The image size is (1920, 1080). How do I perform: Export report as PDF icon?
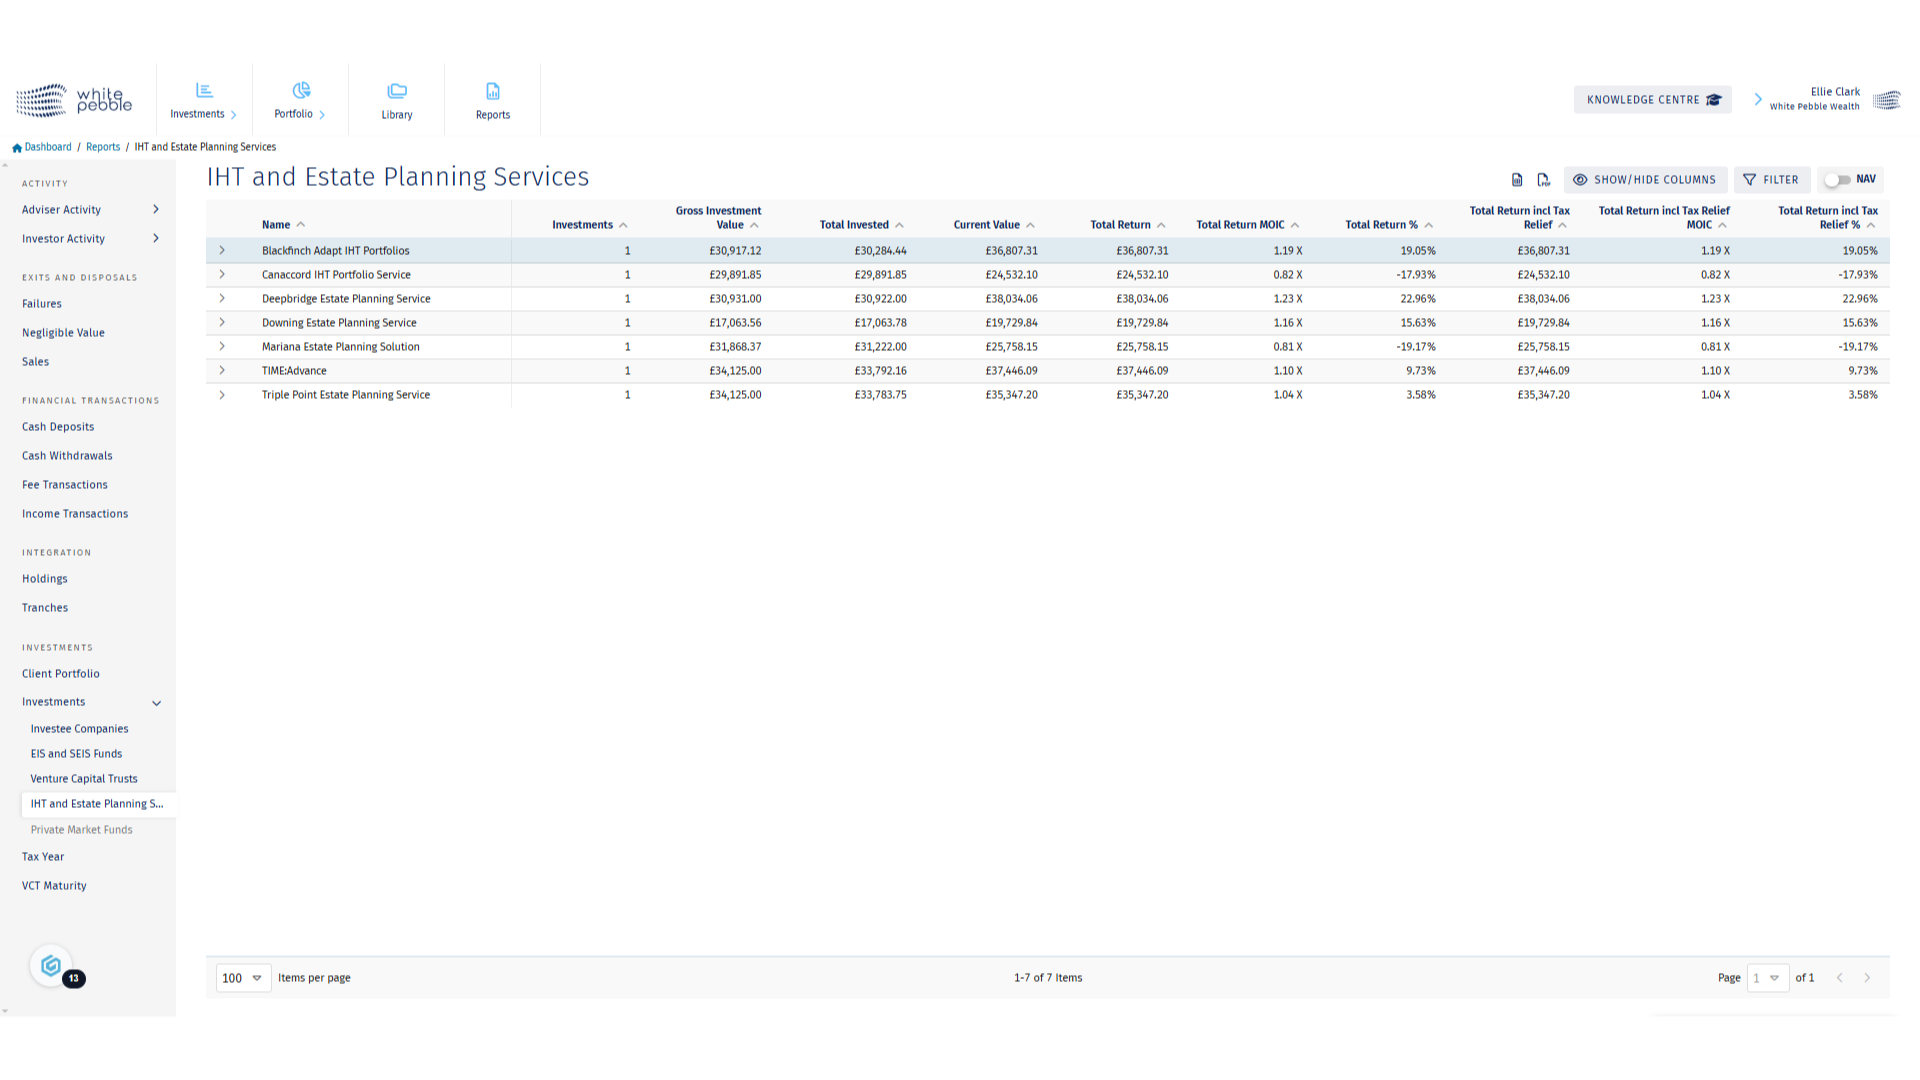[1543, 180]
